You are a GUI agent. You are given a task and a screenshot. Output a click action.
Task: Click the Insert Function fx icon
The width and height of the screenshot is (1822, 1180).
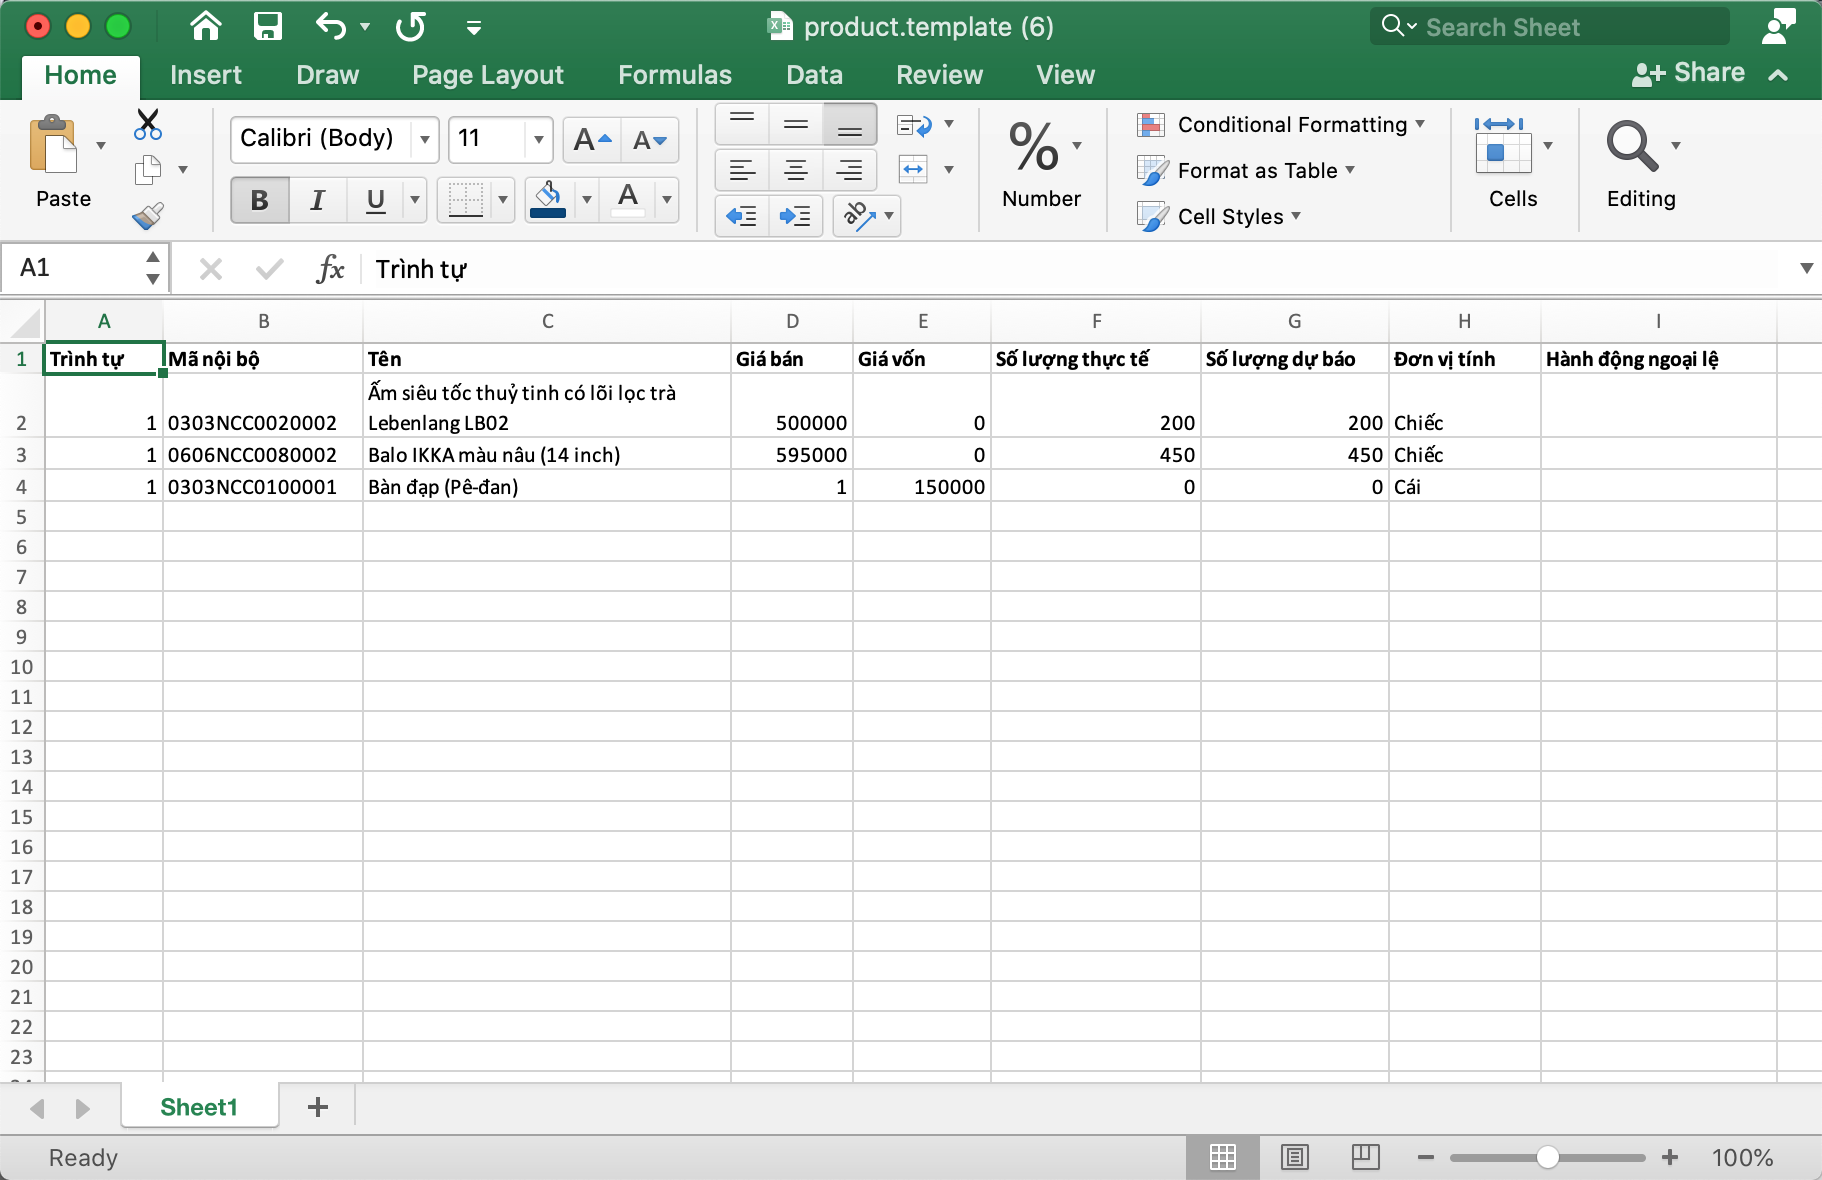pos(330,269)
